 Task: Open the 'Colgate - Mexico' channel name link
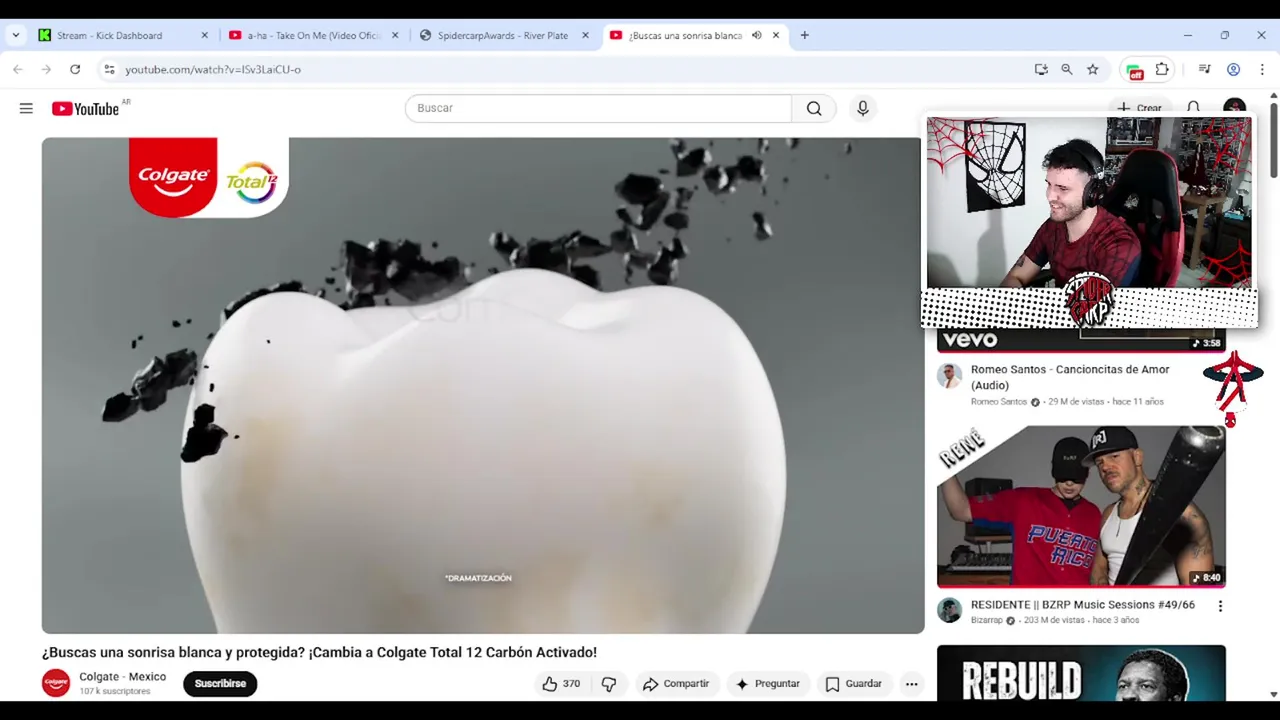click(123, 677)
